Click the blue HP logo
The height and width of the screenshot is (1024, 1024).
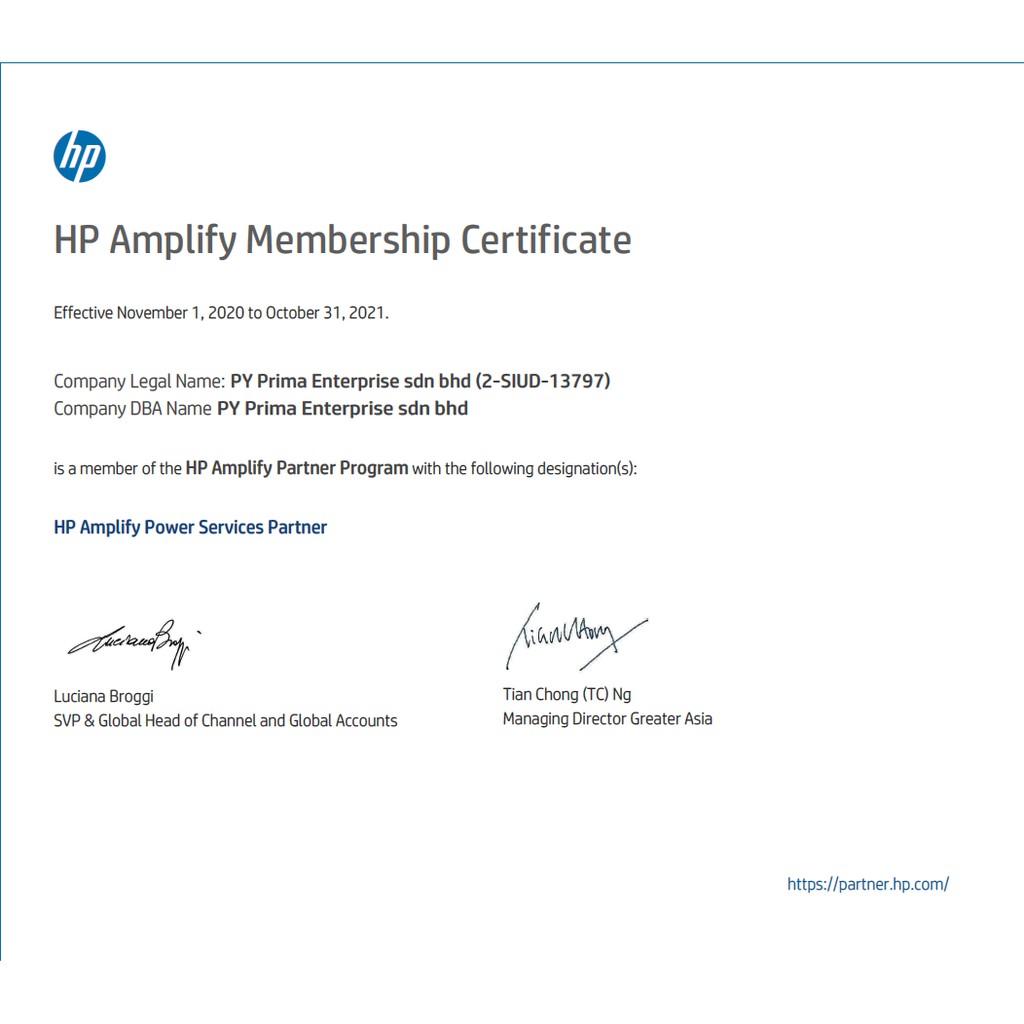click(79, 157)
